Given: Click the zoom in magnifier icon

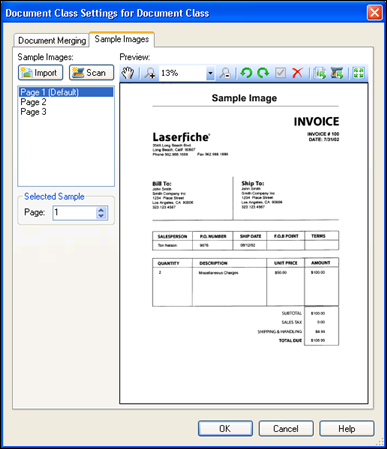Looking at the screenshot, I should 150,73.
